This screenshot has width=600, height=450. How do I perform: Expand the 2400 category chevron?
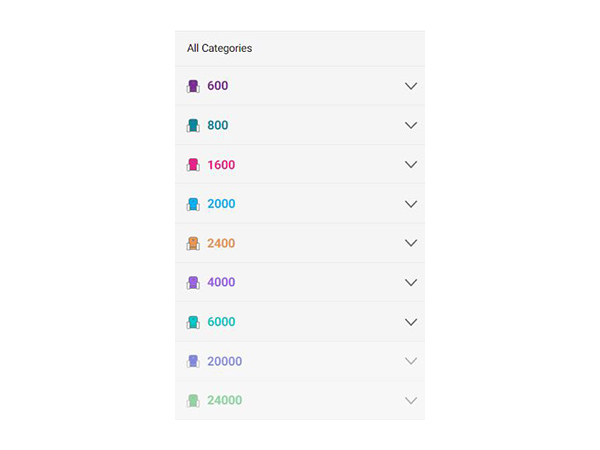pos(410,243)
